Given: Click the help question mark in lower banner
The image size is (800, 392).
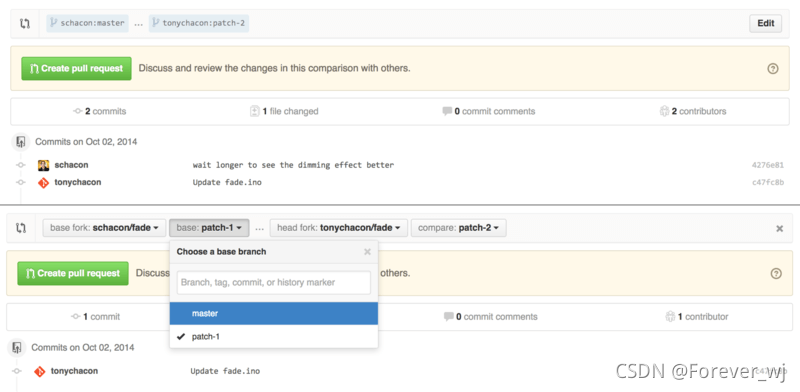Looking at the screenshot, I should 776,274.
